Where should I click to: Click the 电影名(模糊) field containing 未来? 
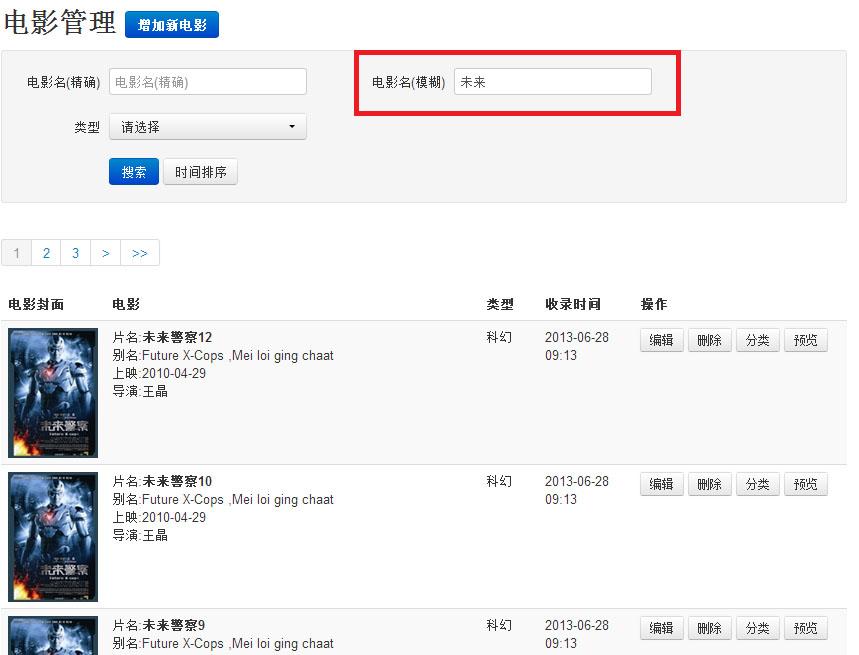click(552, 82)
